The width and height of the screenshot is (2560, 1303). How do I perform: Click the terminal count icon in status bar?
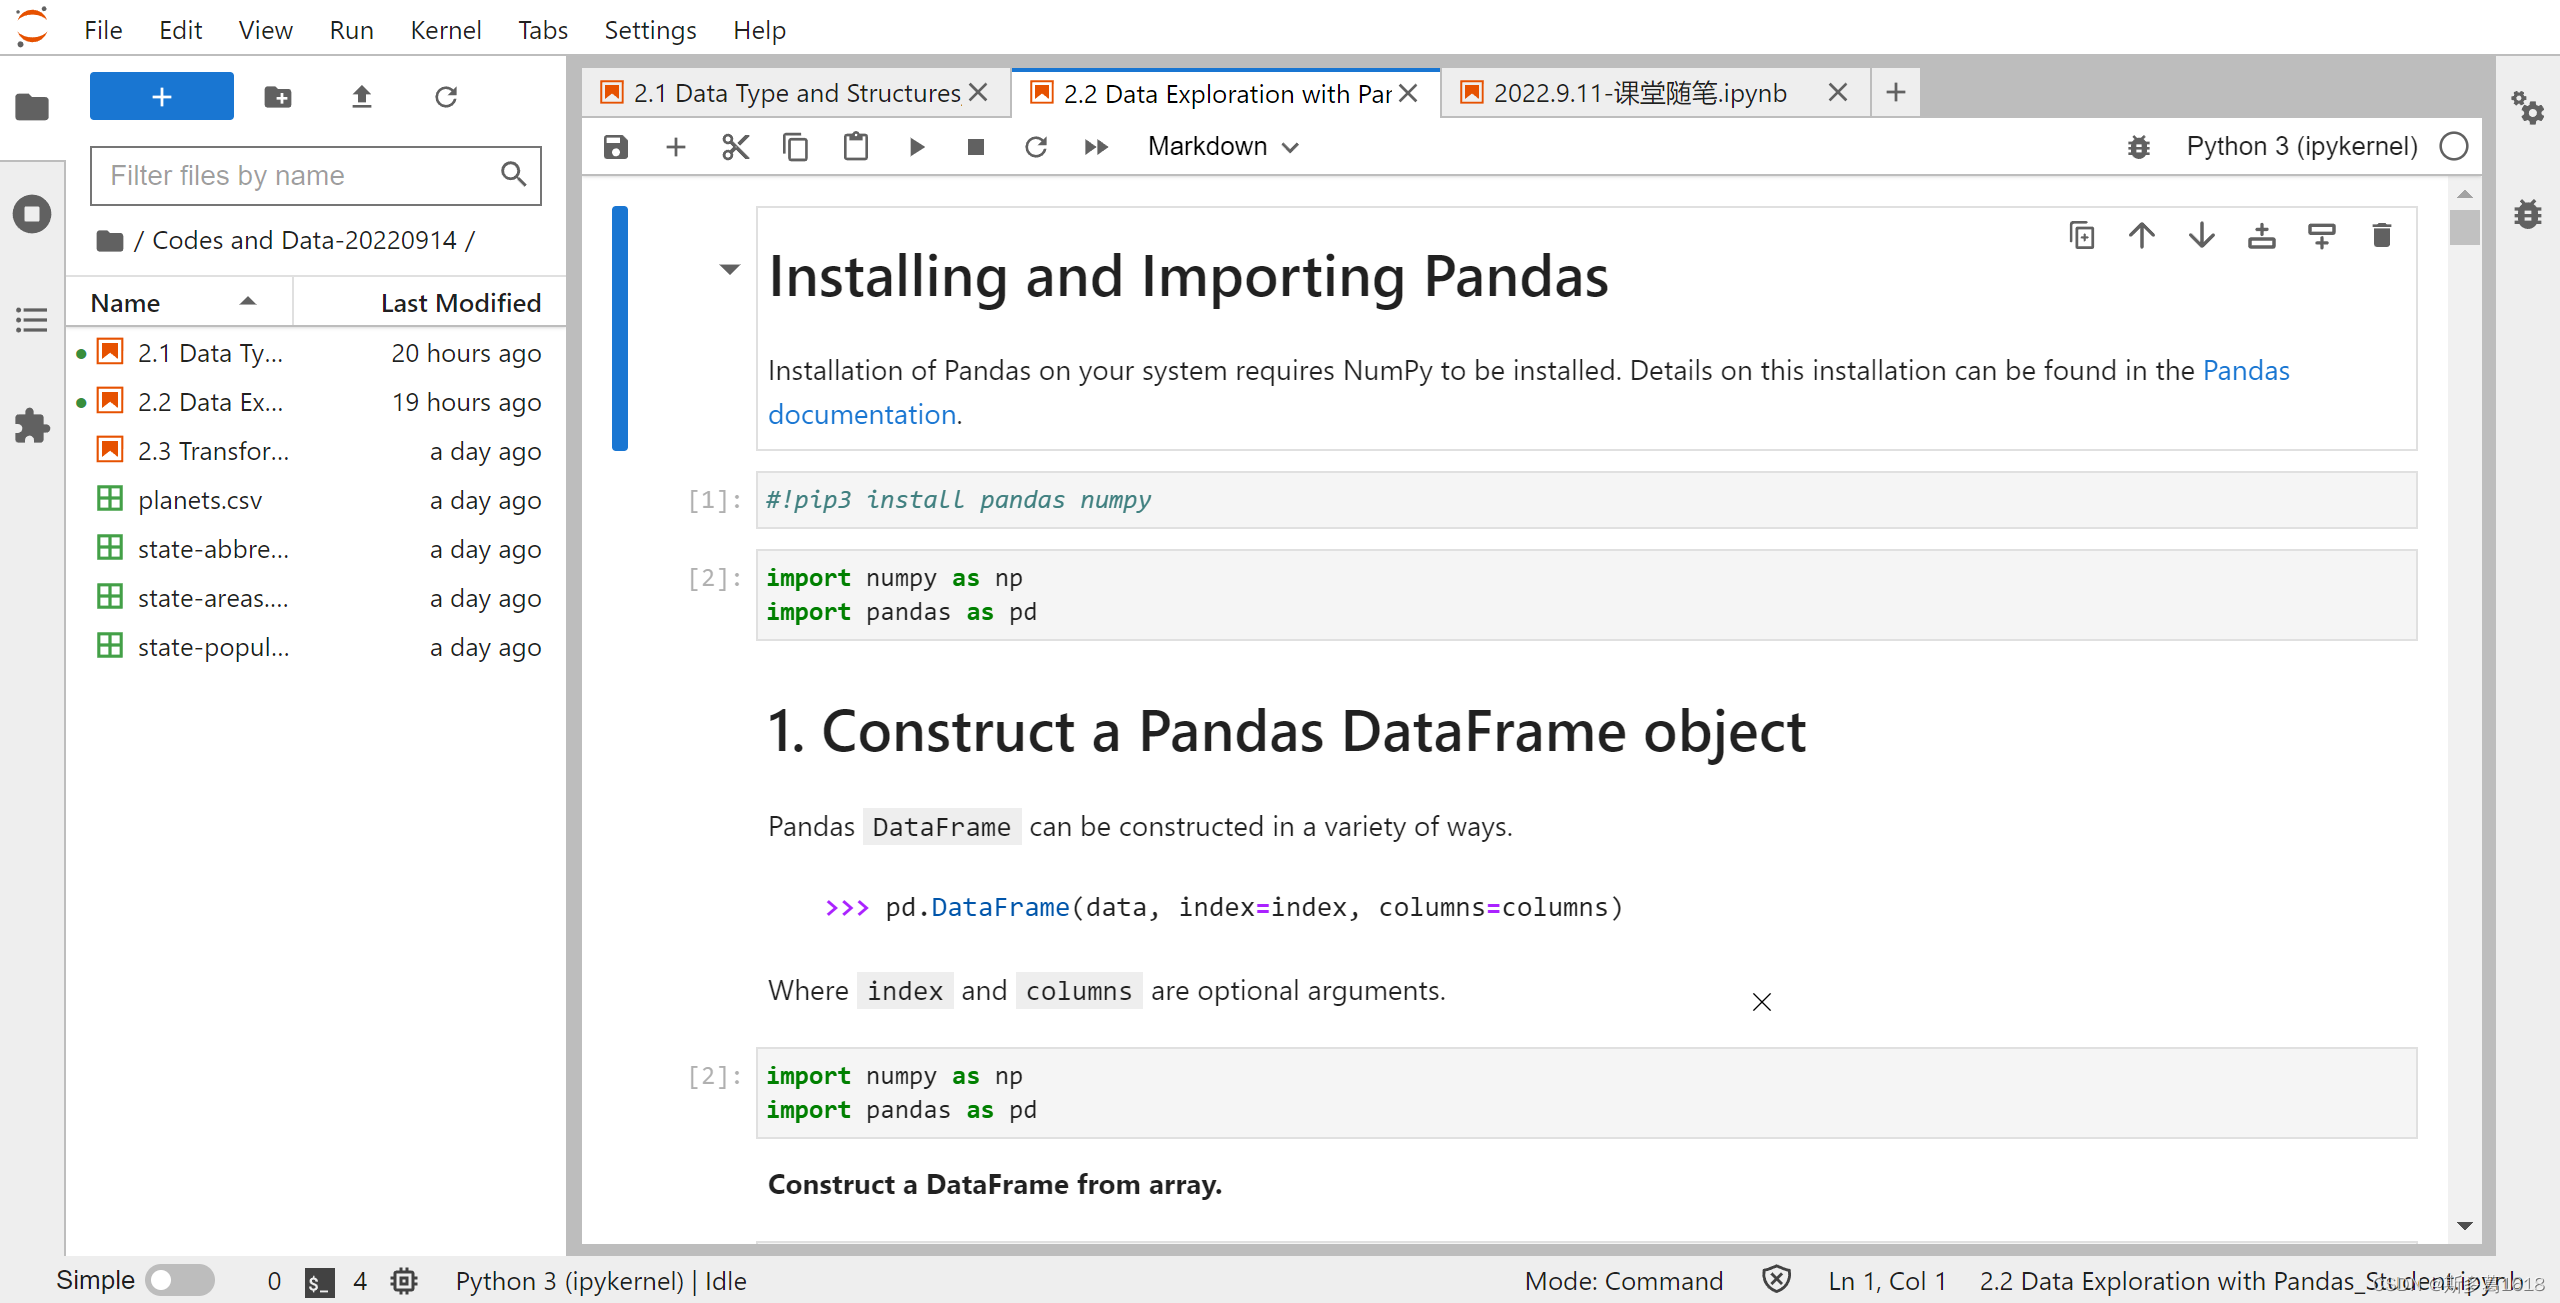(x=319, y=1281)
